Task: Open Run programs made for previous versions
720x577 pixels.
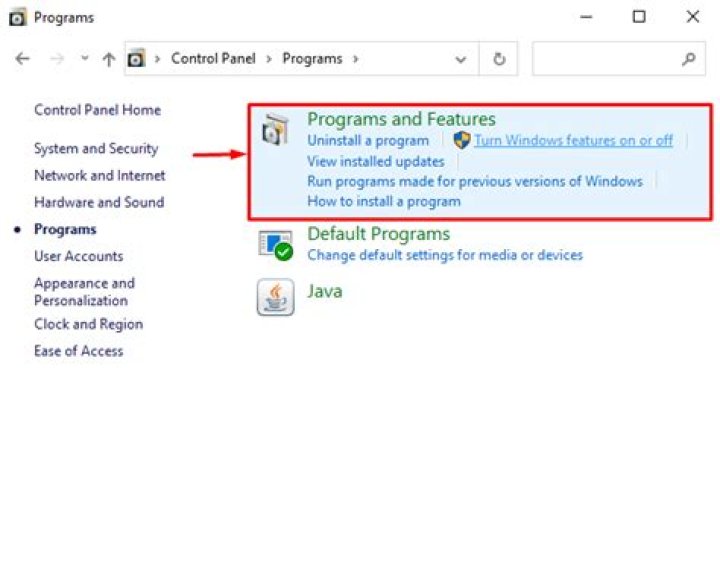Action: pos(475,181)
